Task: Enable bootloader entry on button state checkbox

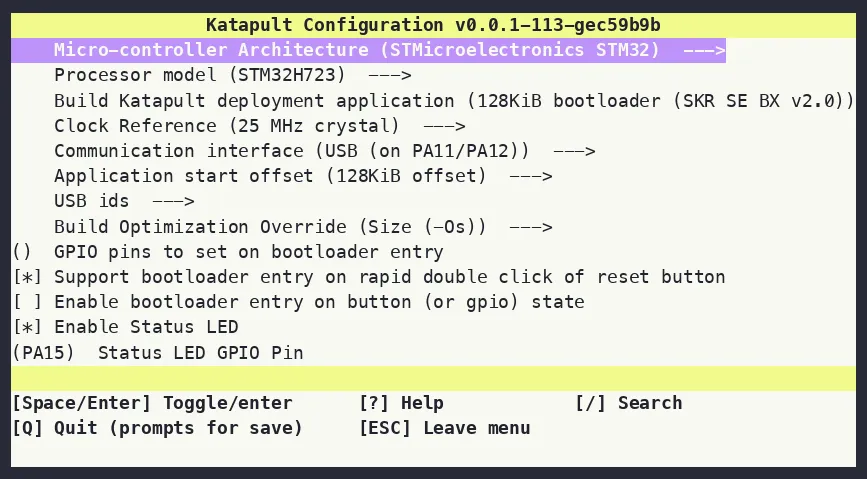Action: (x=27, y=303)
